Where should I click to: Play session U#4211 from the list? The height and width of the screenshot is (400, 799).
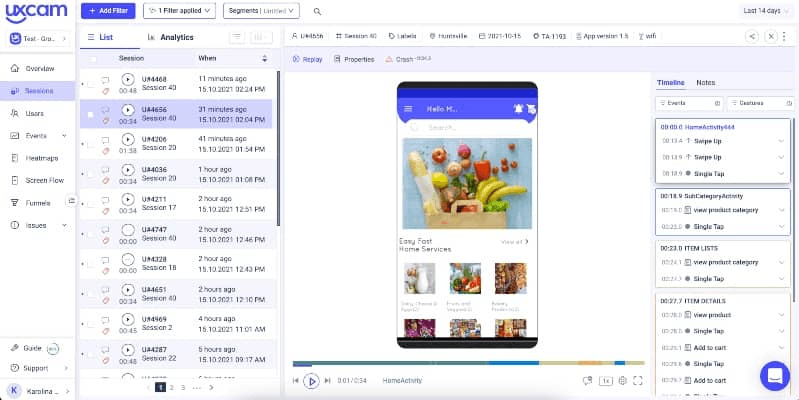click(128, 199)
